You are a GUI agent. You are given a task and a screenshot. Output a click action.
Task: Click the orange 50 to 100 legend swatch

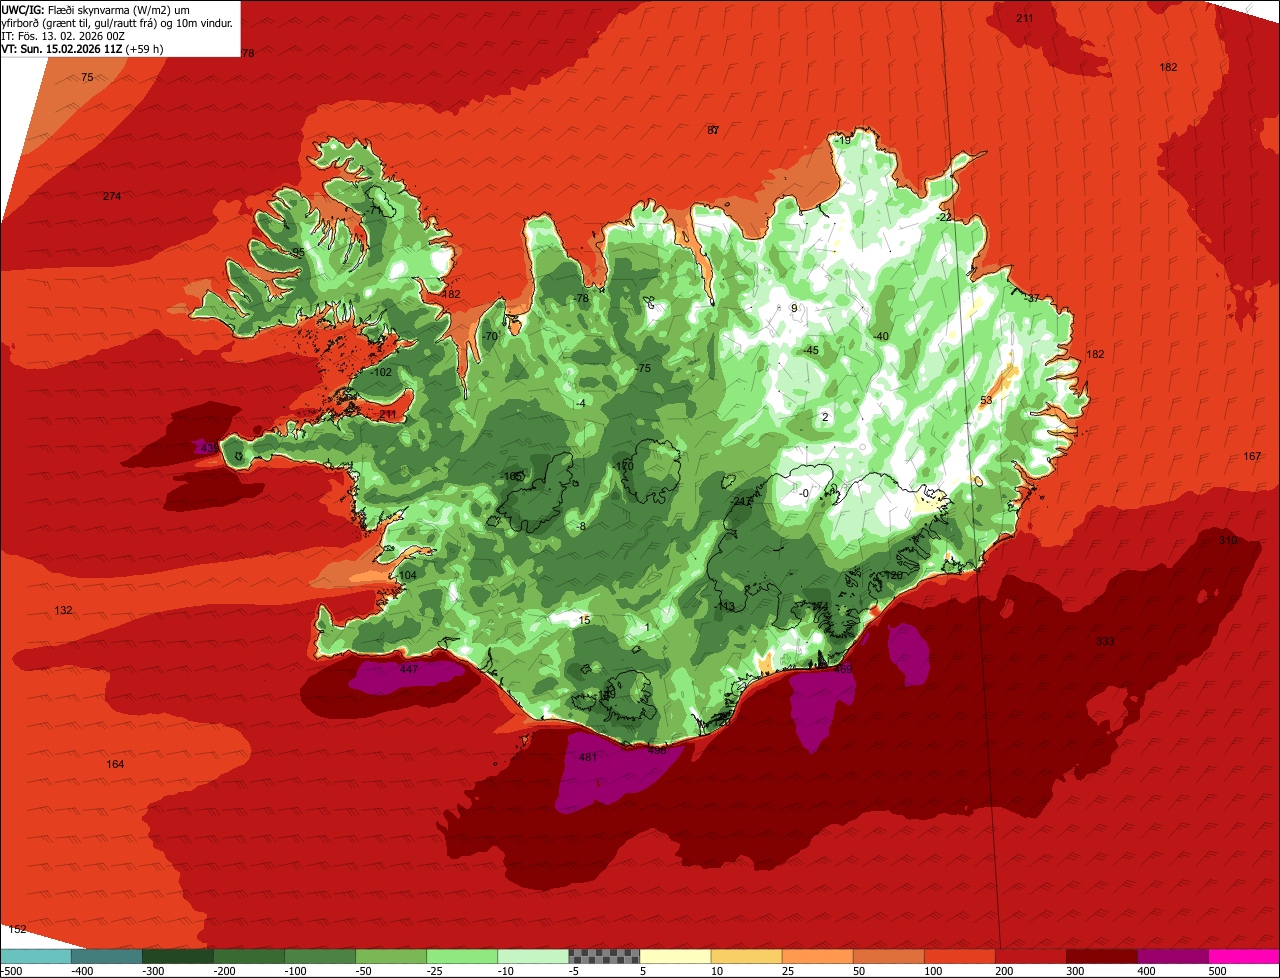[888, 956]
